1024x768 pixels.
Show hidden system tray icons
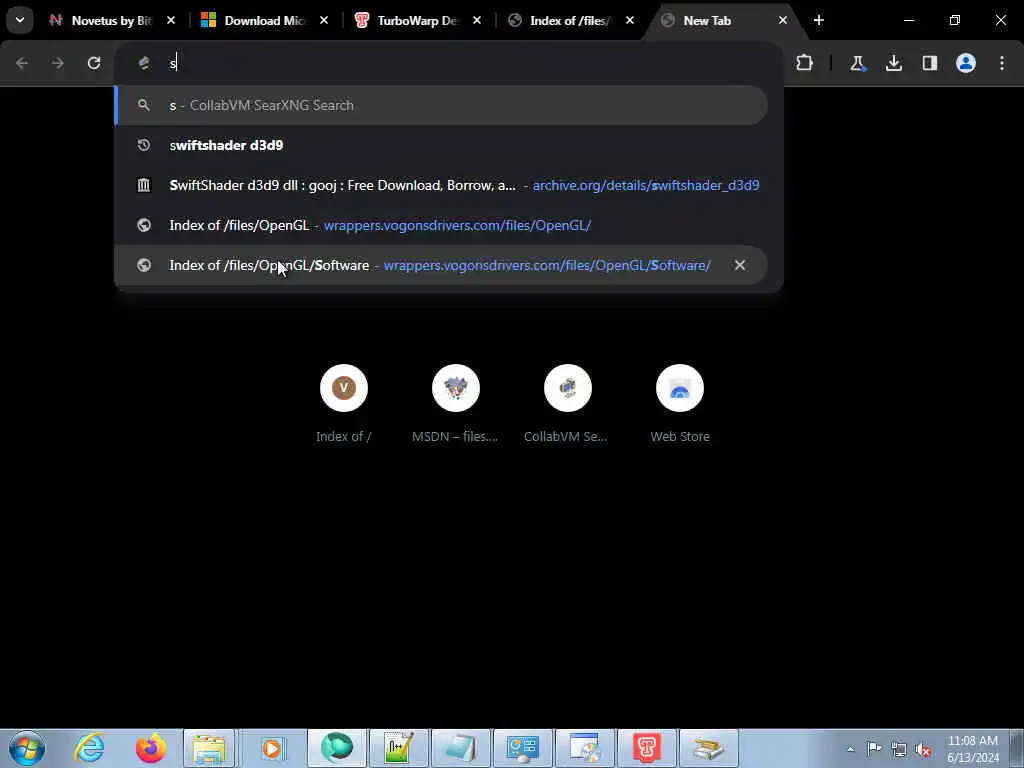[x=850, y=750]
